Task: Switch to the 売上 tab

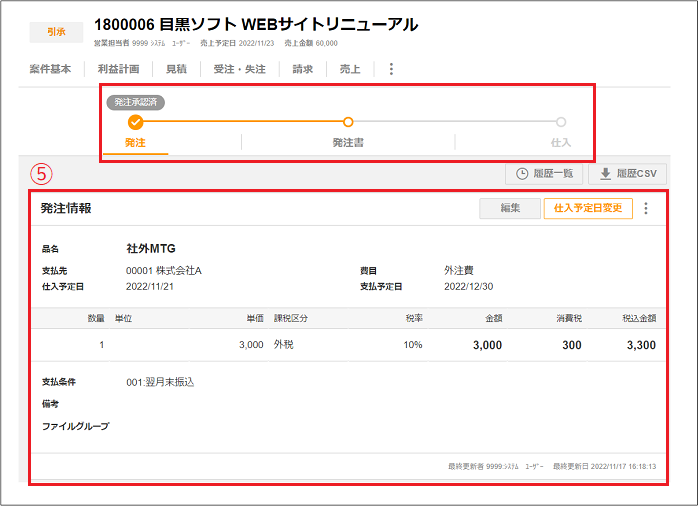Action: (x=350, y=69)
